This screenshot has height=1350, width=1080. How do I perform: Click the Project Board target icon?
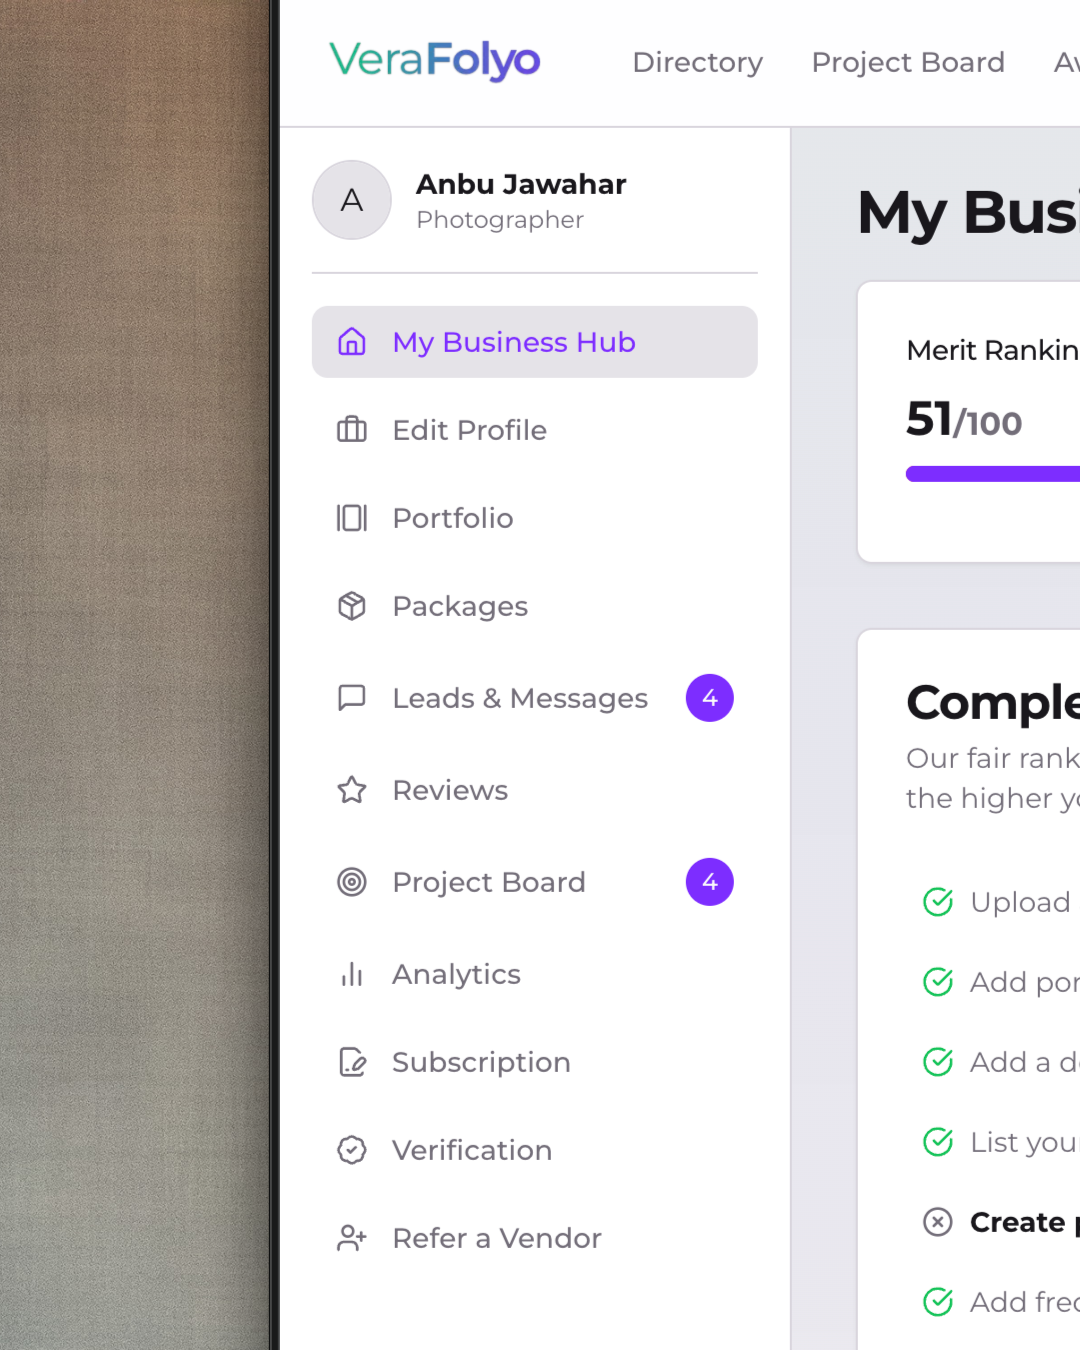(352, 882)
